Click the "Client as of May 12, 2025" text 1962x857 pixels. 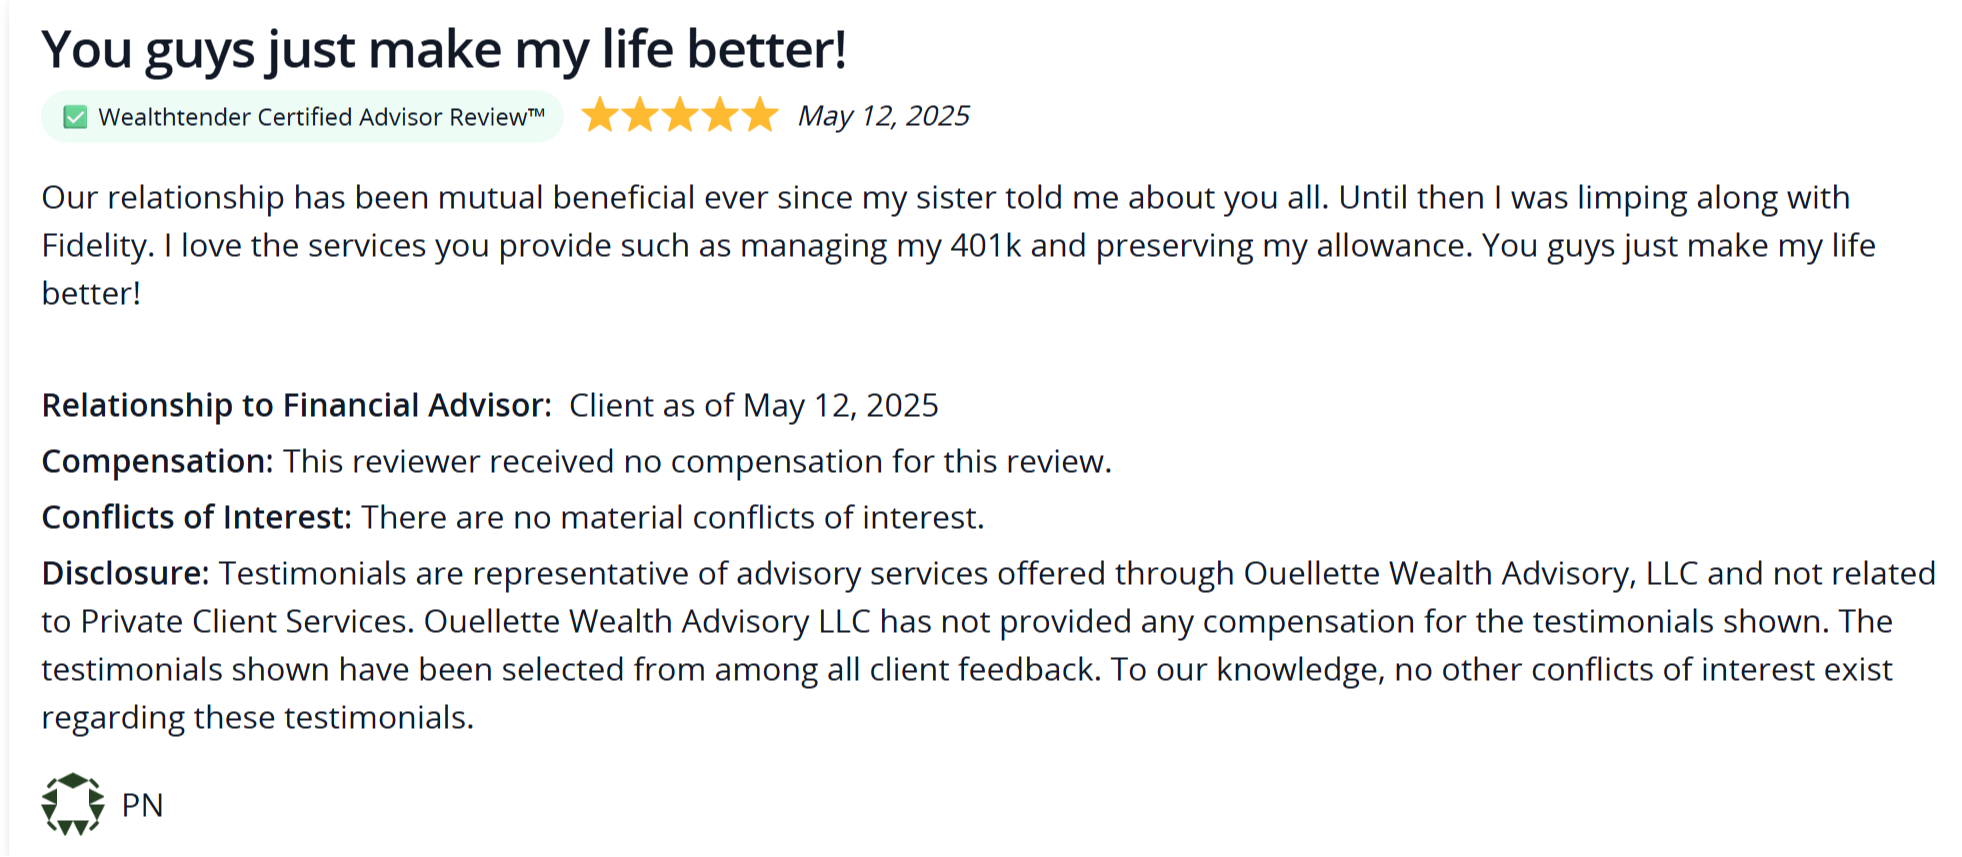(753, 405)
